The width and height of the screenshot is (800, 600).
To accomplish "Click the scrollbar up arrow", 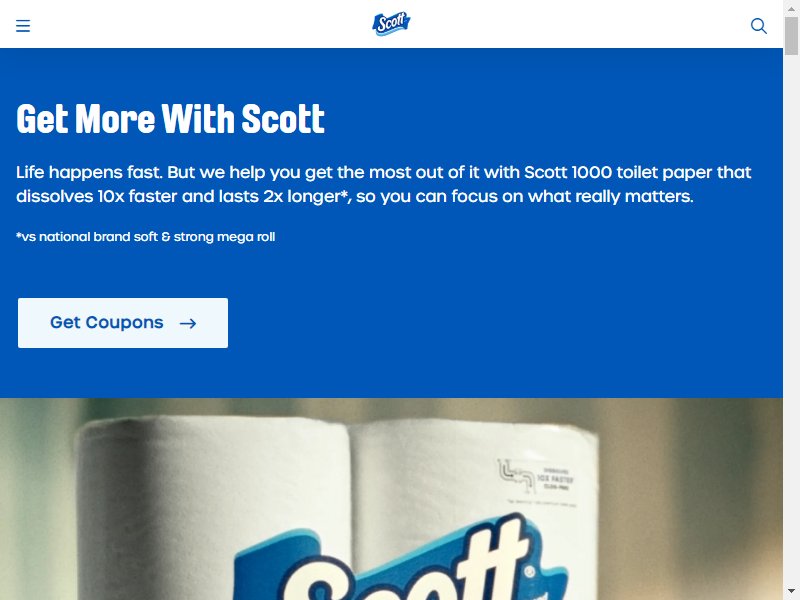I will pyautogui.click(x=791, y=8).
